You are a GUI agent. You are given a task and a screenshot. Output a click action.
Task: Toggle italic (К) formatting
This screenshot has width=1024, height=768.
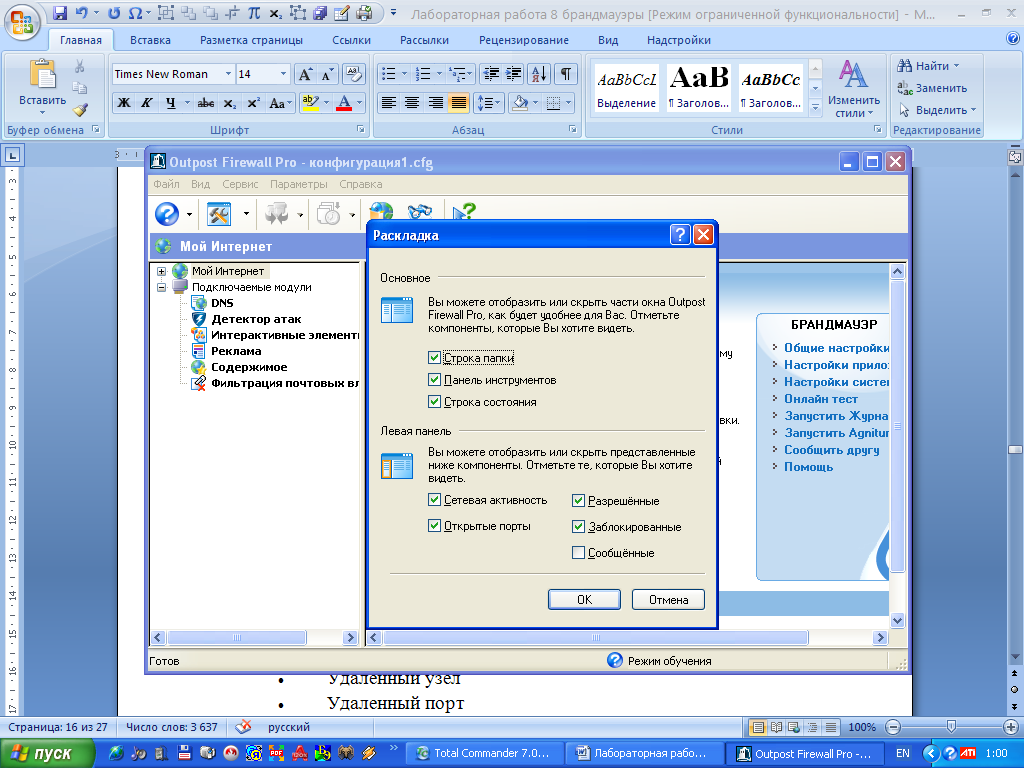pyautogui.click(x=147, y=103)
